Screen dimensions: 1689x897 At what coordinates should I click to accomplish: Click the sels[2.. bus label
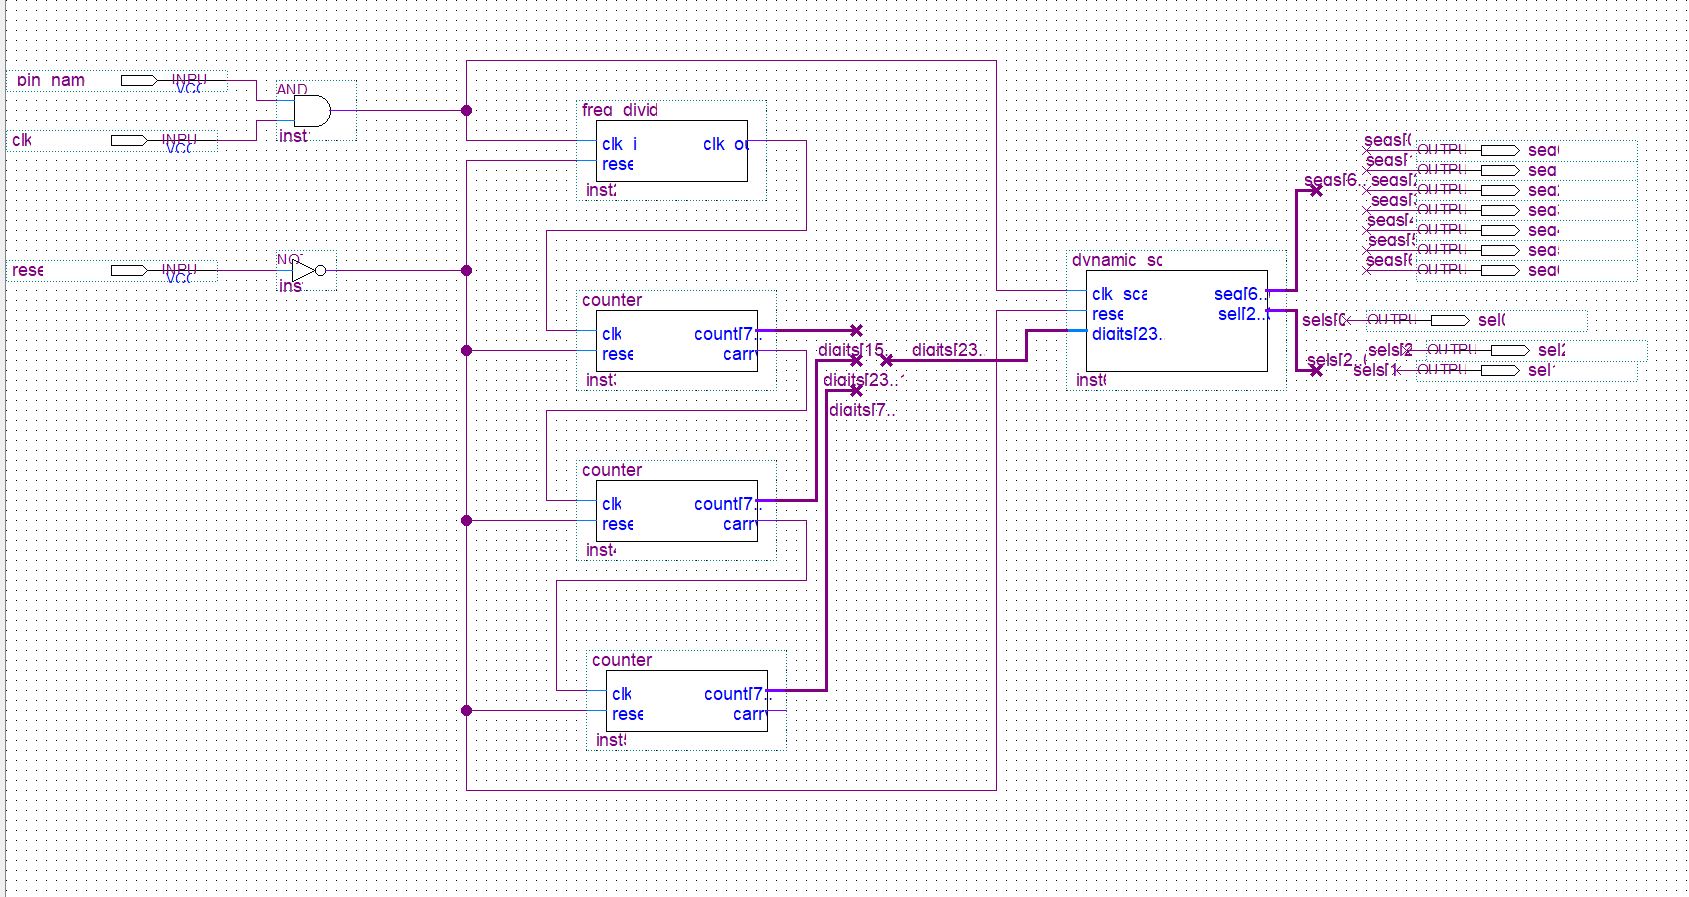(x=1334, y=360)
